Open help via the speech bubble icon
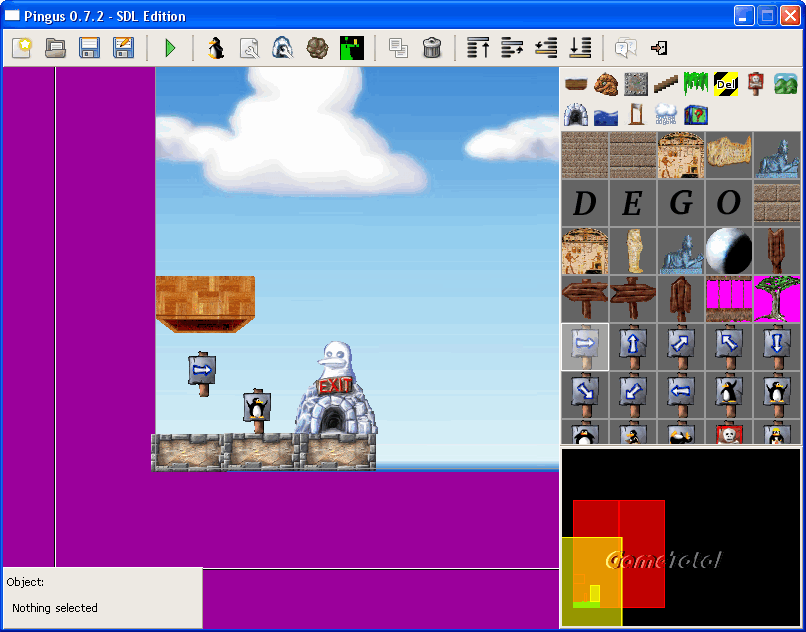The image size is (806, 632). [x=626, y=48]
